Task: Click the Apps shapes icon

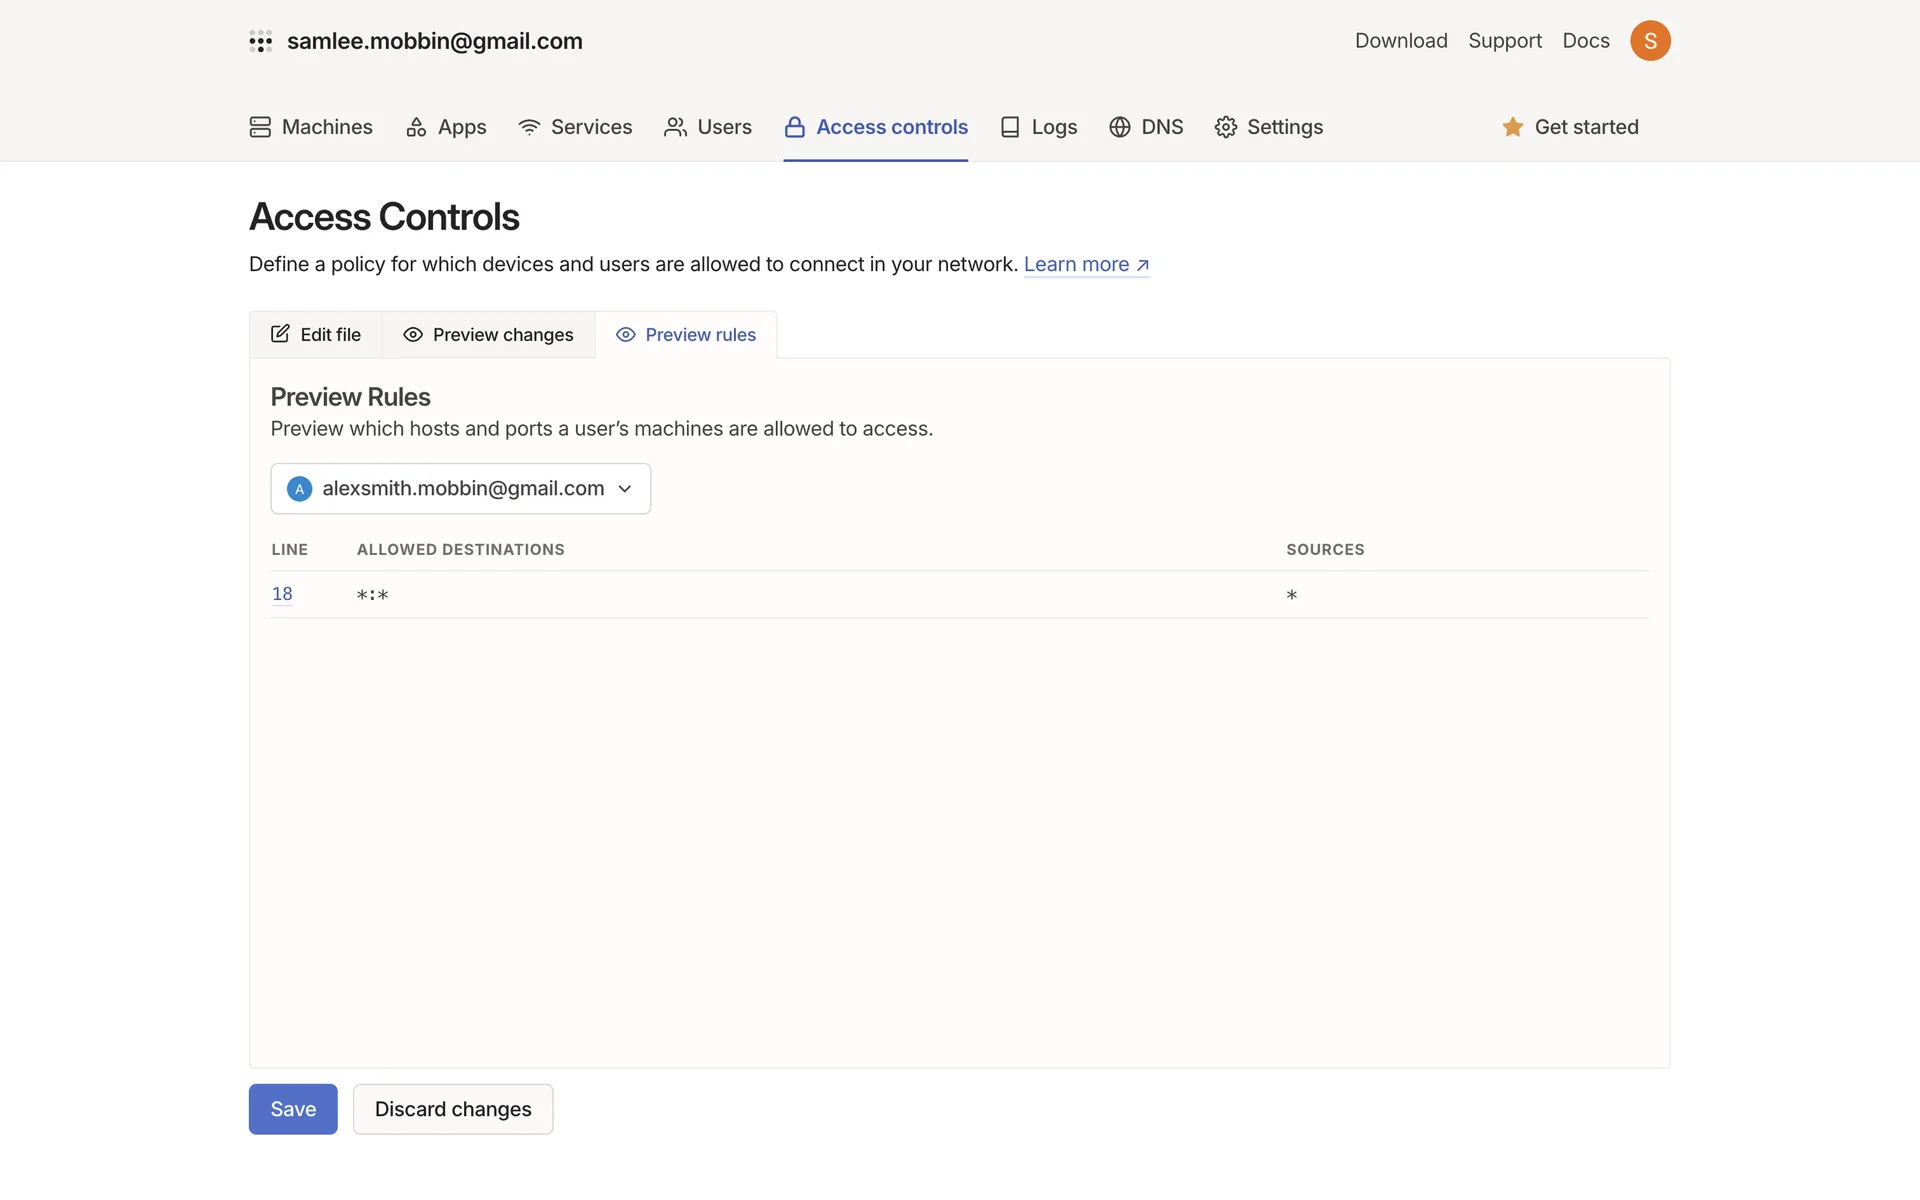Action: 416,127
